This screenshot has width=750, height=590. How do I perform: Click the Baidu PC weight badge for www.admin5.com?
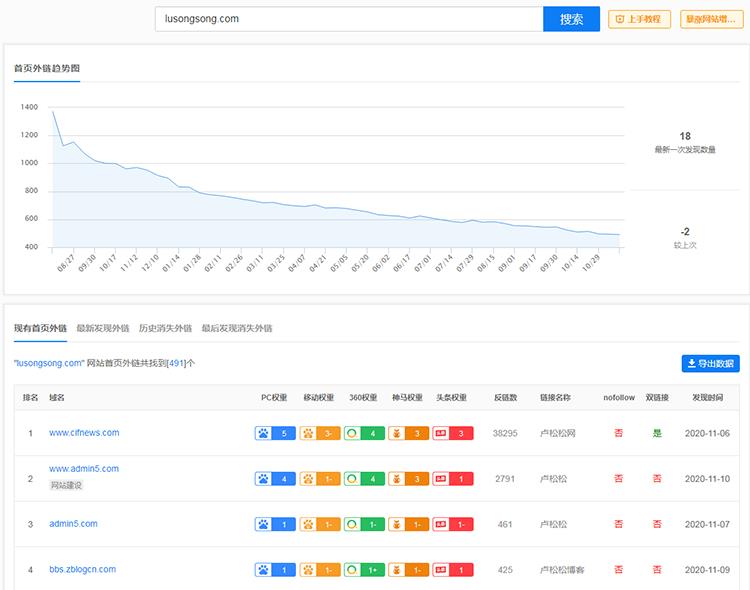coord(275,479)
